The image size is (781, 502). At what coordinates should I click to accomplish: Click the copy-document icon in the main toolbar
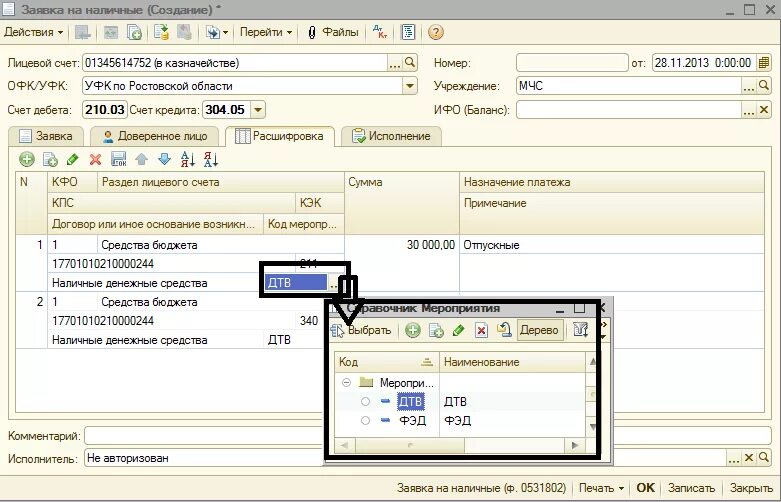tap(134, 32)
